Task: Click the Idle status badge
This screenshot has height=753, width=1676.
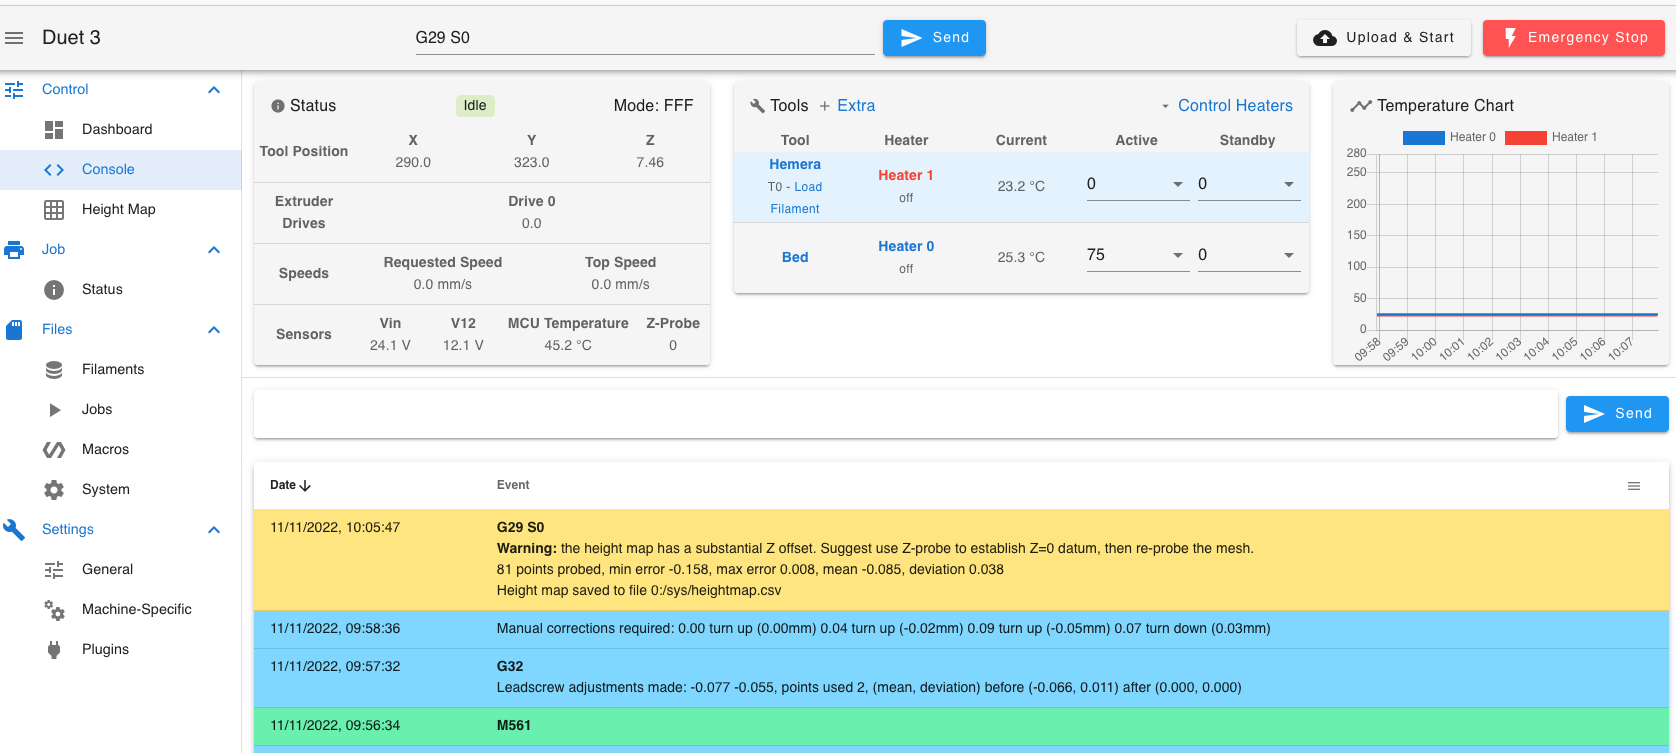Action: pos(475,106)
